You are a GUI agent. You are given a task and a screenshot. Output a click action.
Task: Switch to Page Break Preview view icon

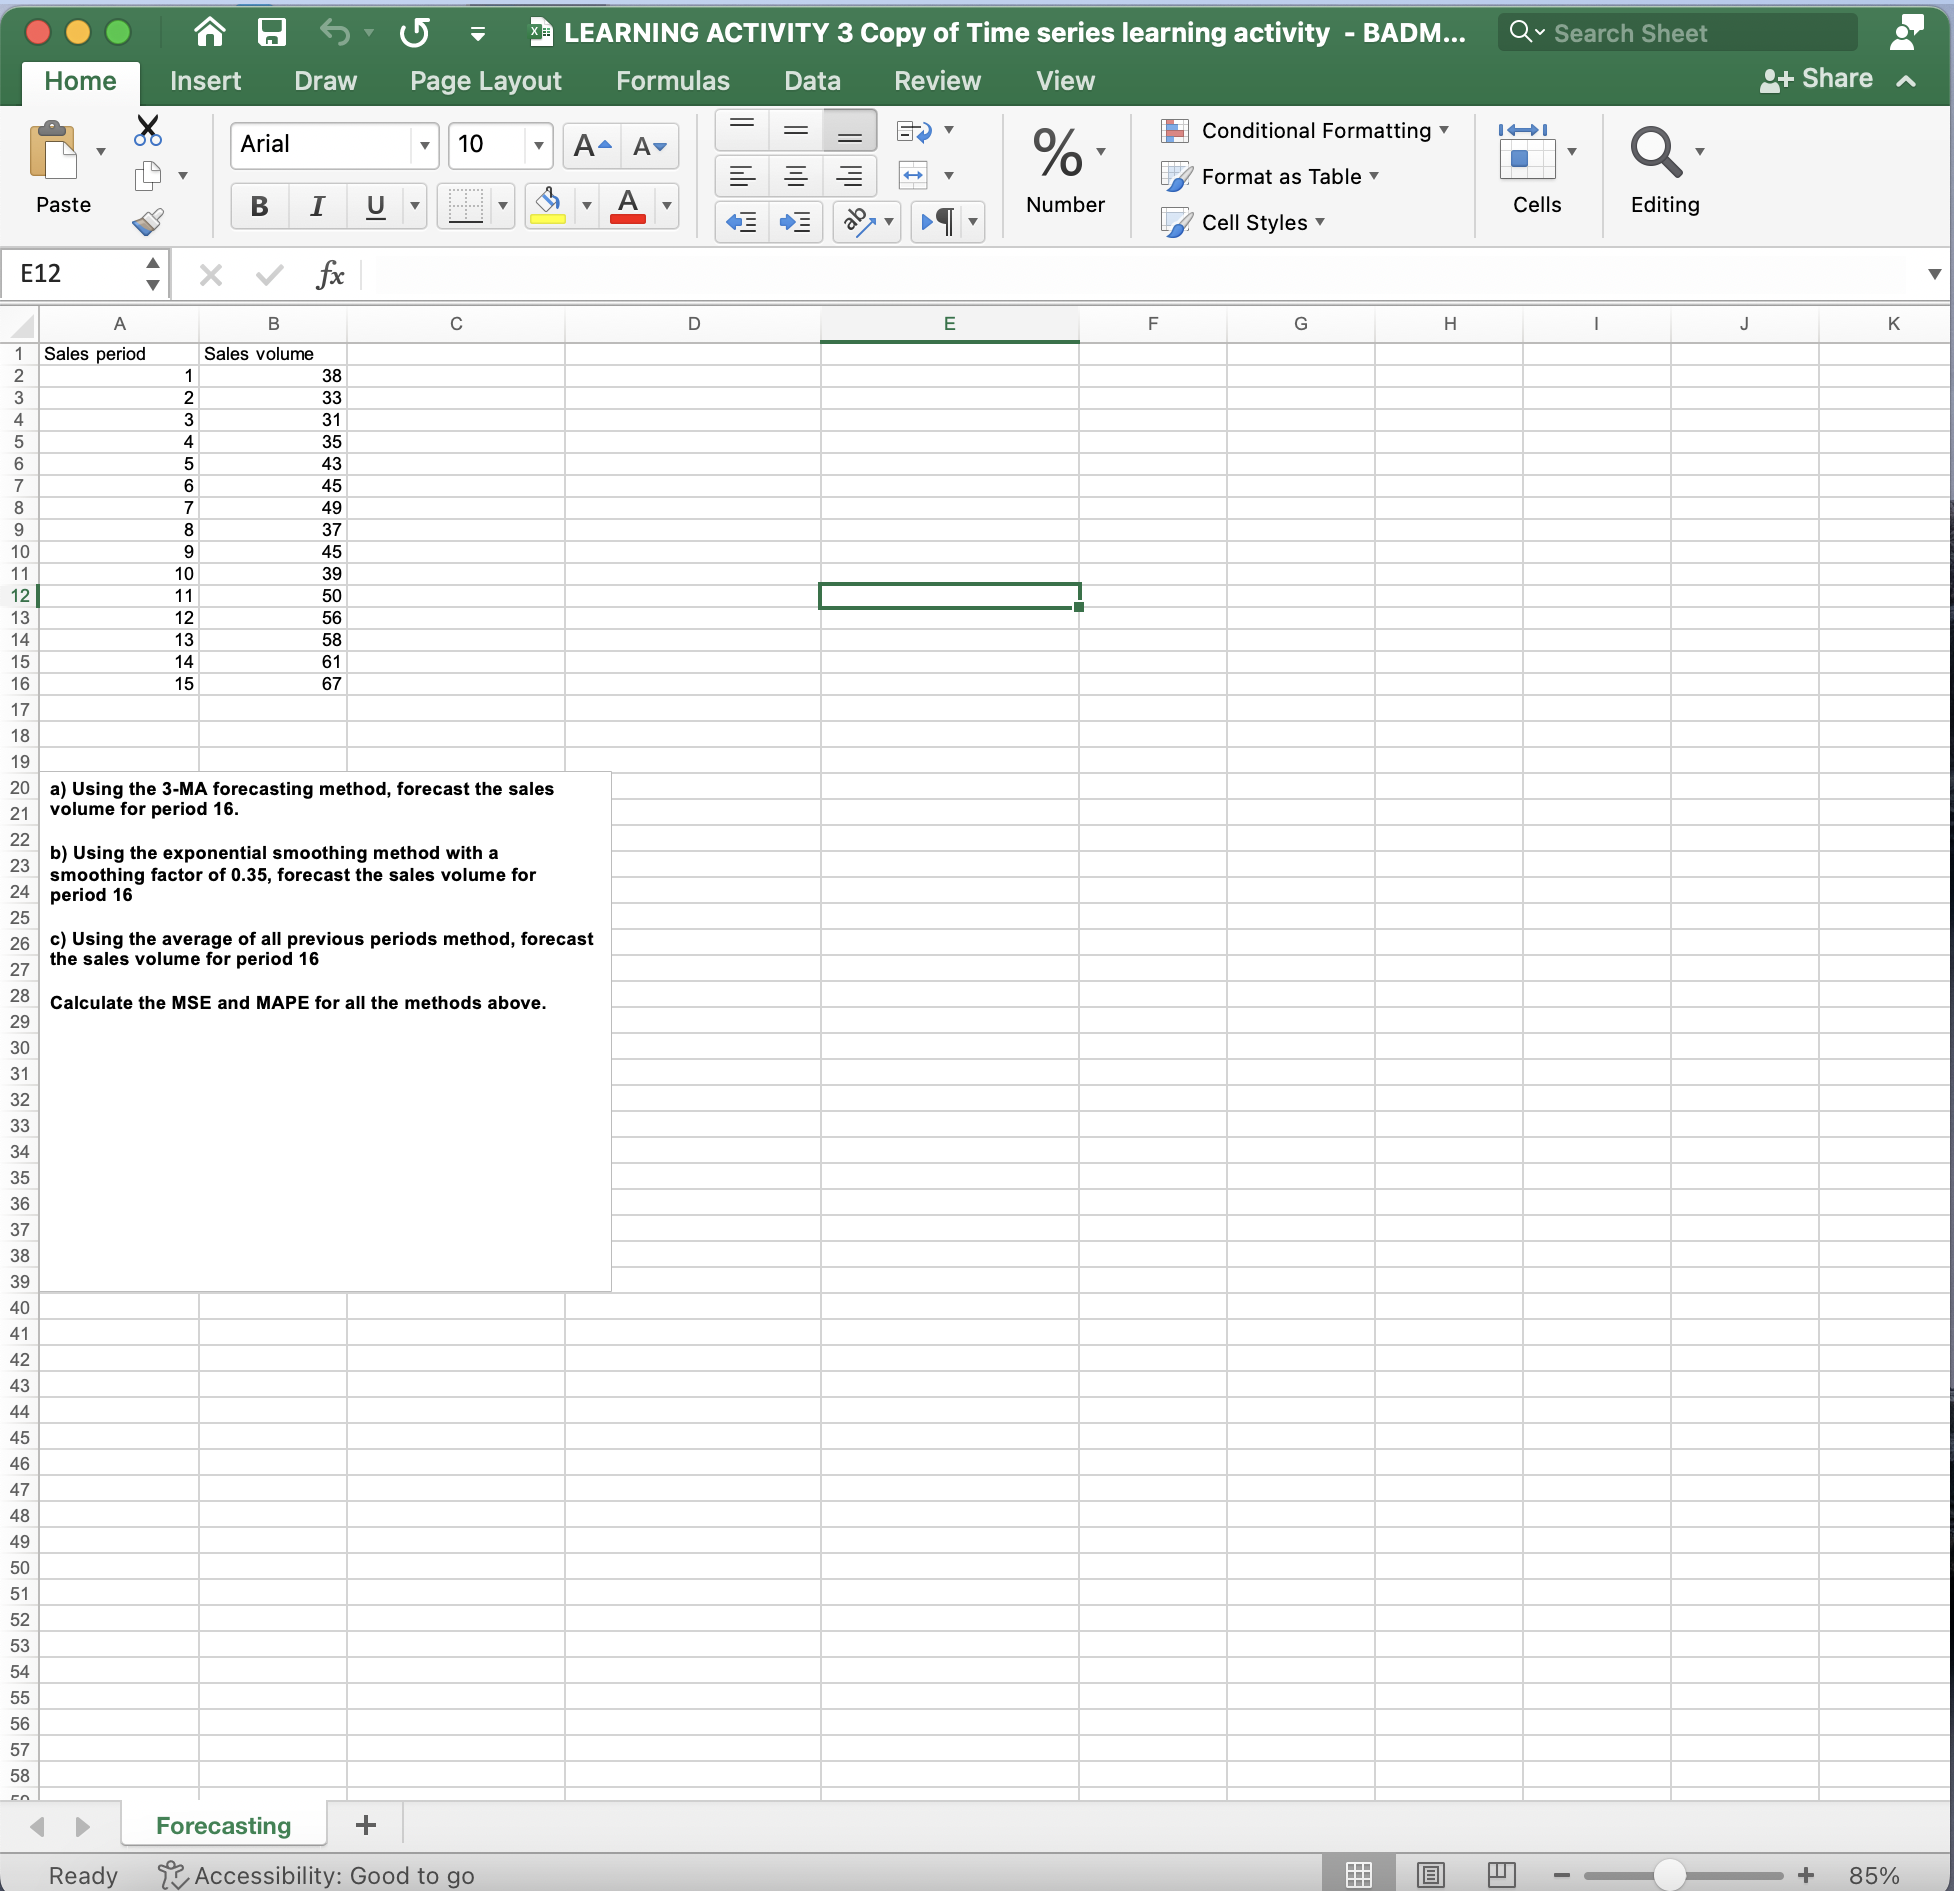tap(1500, 1874)
